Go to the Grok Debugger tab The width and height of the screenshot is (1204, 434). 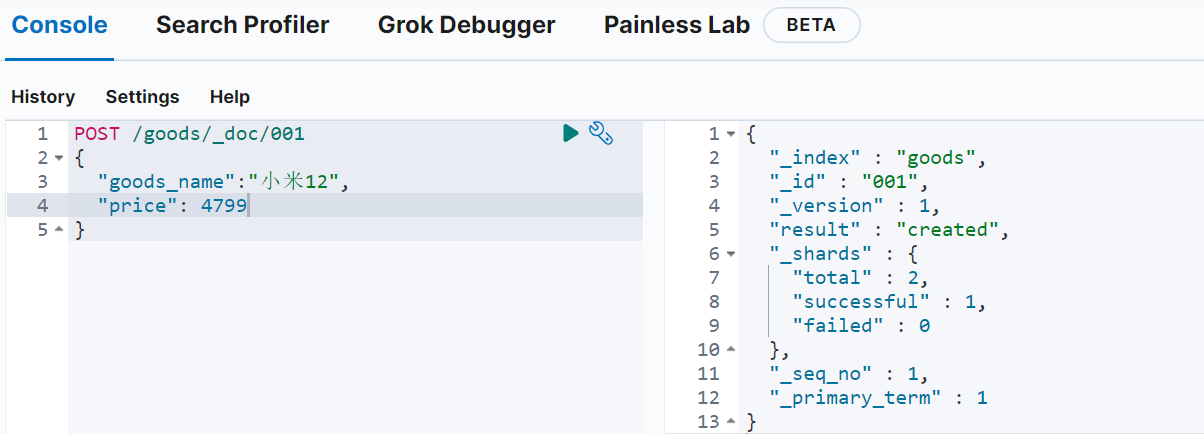[466, 25]
